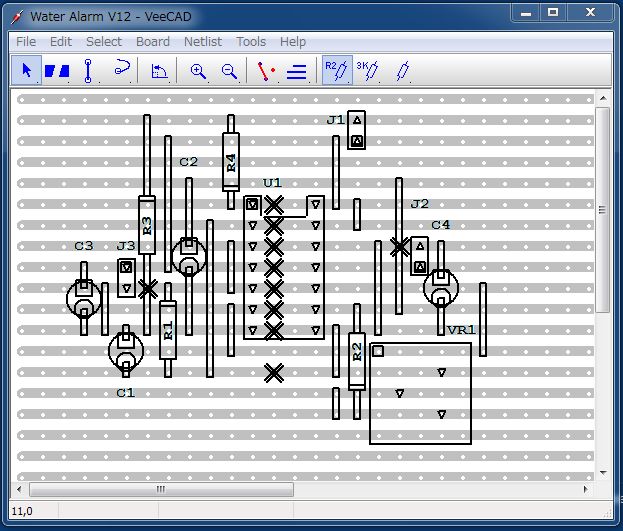Select connector J1 on the board
623x531 pixels.
point(357,130)
